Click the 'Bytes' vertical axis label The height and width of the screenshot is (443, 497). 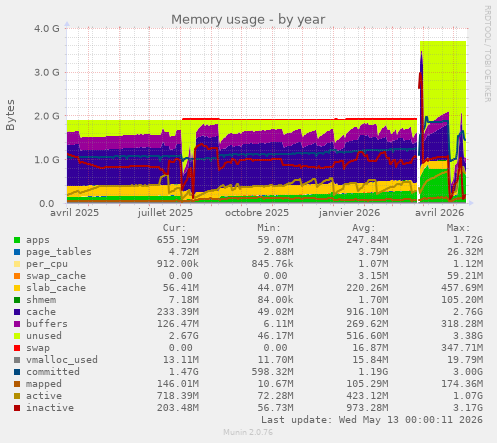point(10,115)
